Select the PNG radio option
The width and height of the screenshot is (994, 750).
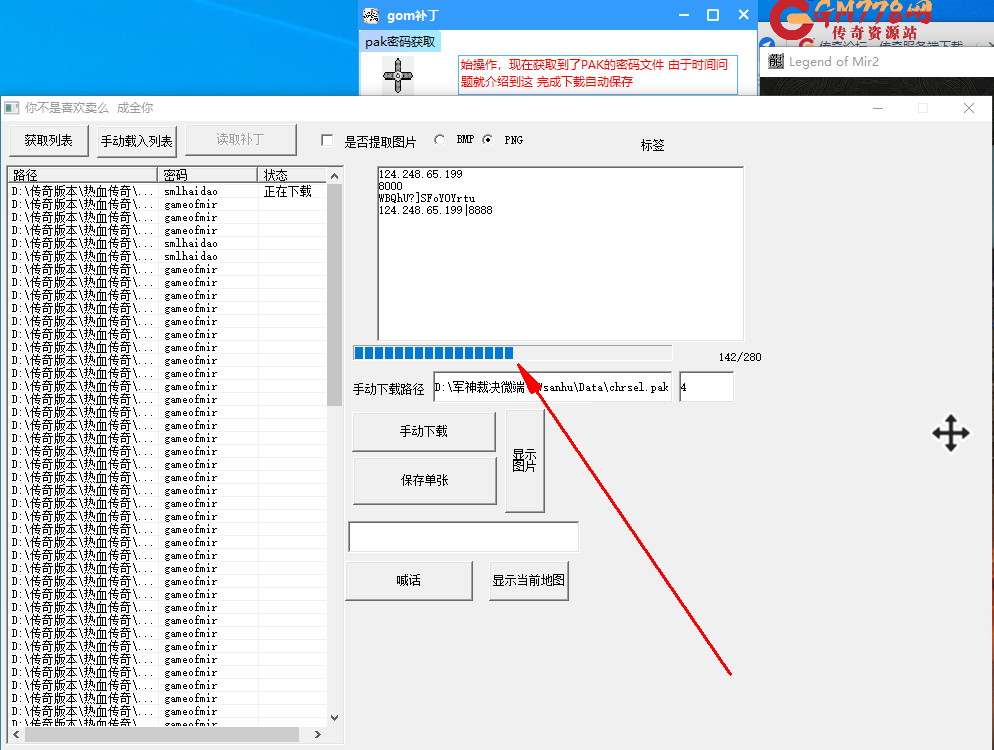pos(488,140)
